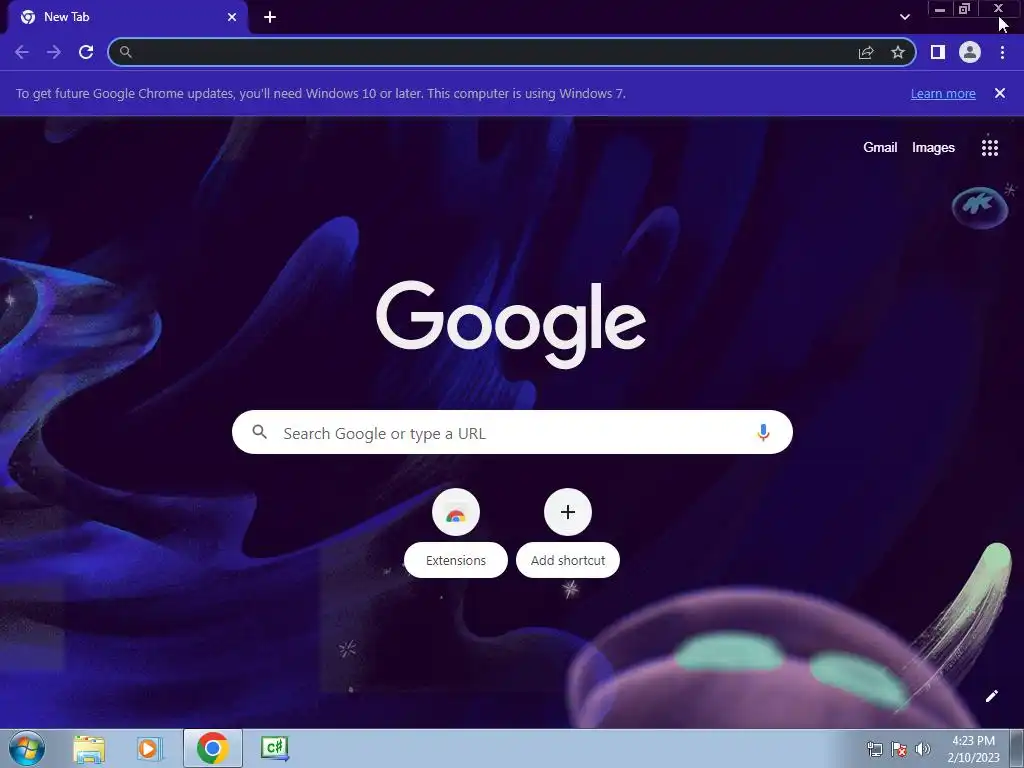
Task: Click the magnifier icon in Google search box
Action: 260,432
